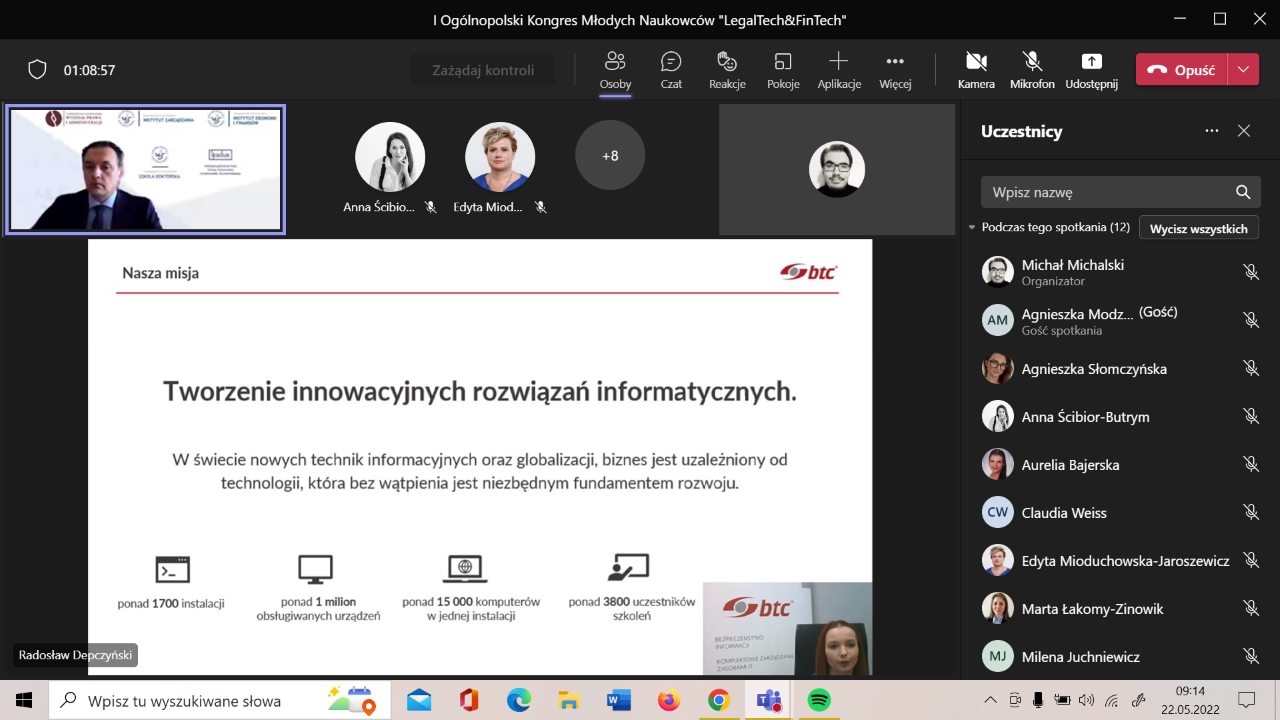Open dropdown arrow next to Opuść
1280x720 pixels.
click(x=1243, y=70)
